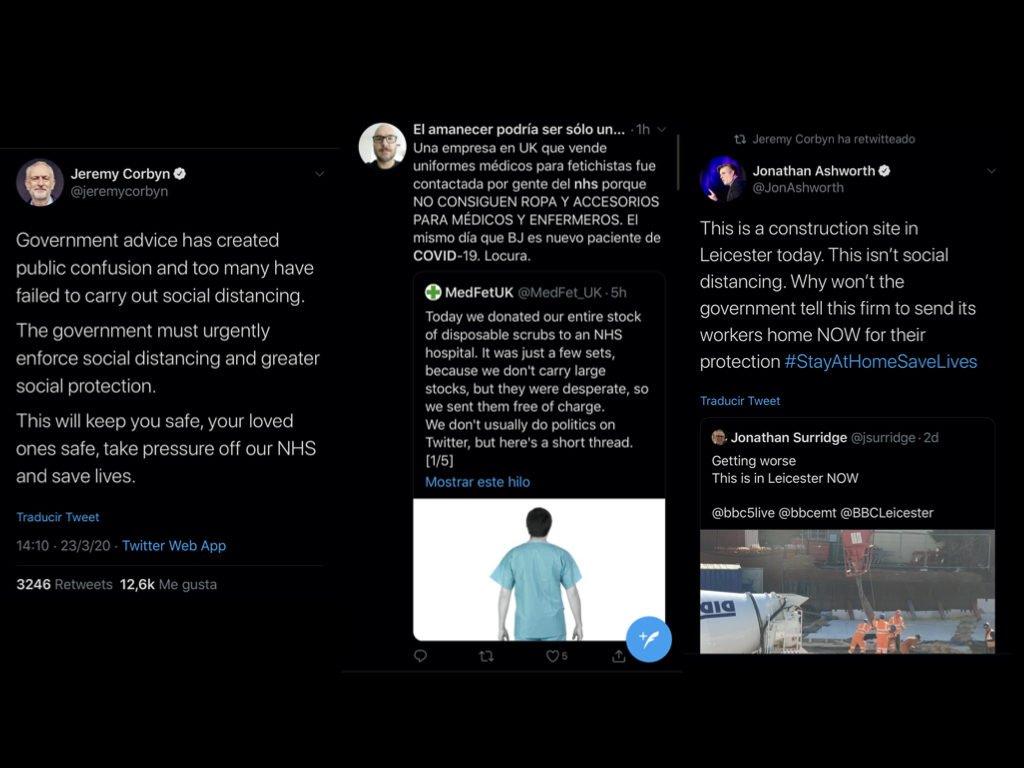The height and width of the screenshot is (768, 1024).
Task: Click the bald man's avatar in middle tweet
Action: coord(383,146)
